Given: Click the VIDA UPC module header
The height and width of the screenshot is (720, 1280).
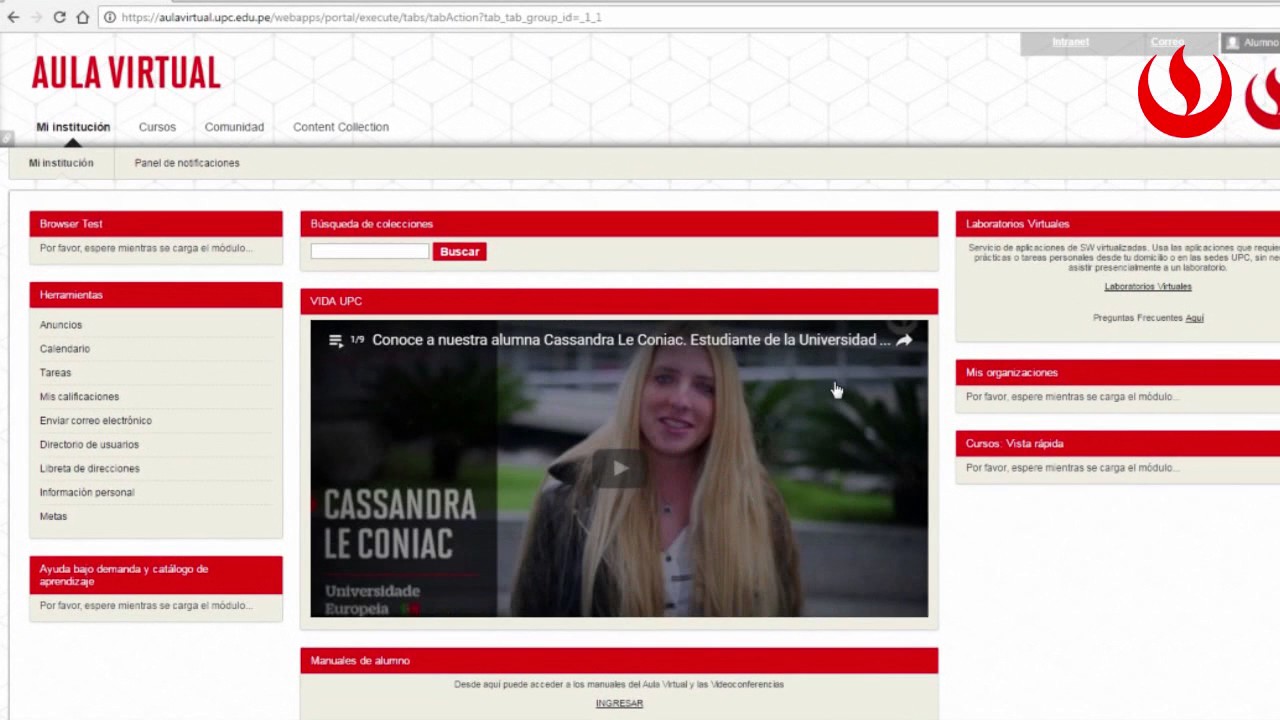Looking at the screenshot, I should click(619, 301).
